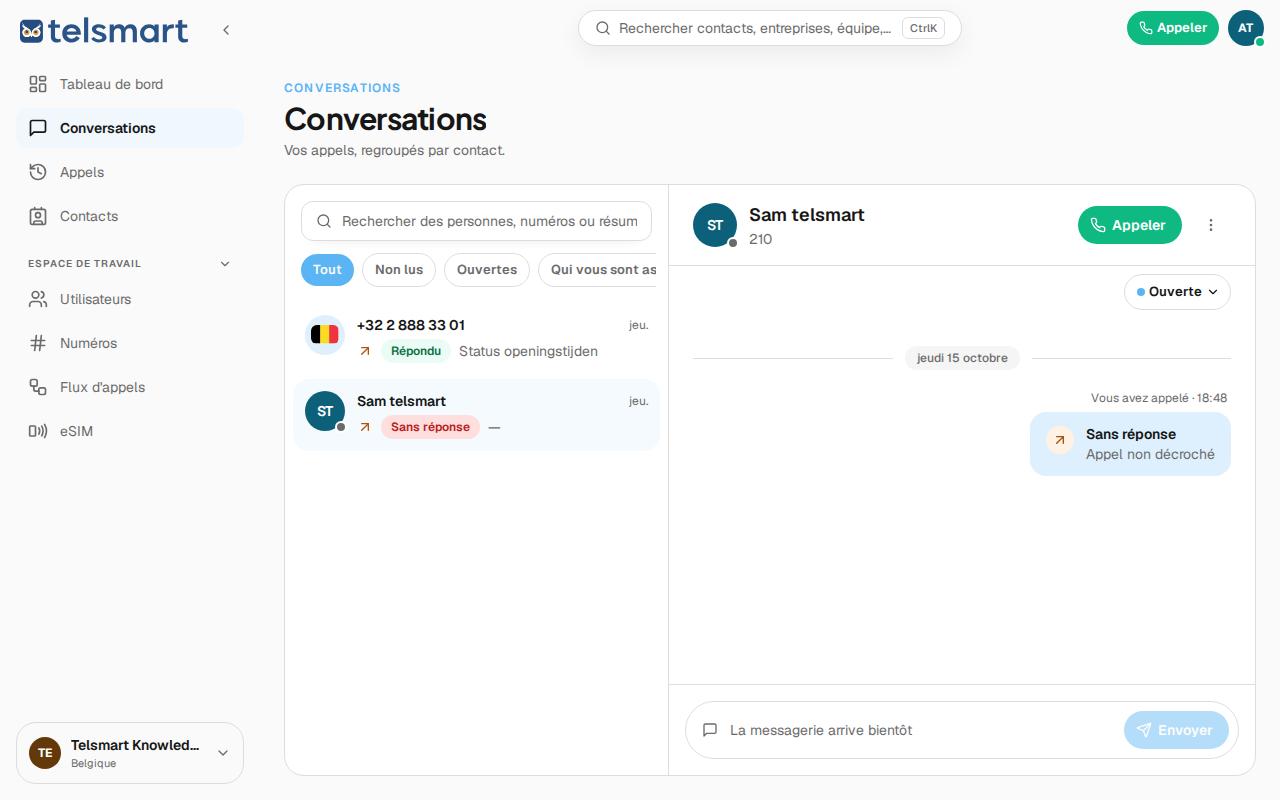
Task: Click the Status openingstijden text
Action: click(528, 351)
